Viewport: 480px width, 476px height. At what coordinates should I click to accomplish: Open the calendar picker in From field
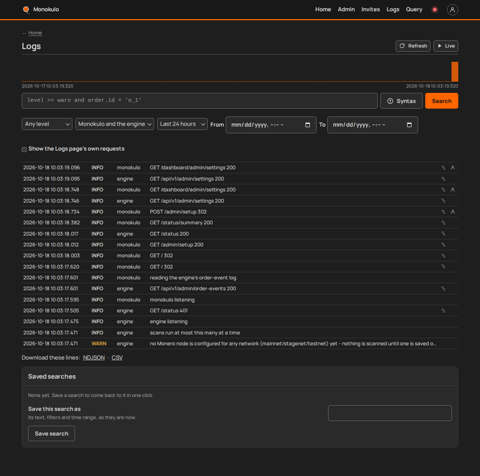click(x=307, y=125)
